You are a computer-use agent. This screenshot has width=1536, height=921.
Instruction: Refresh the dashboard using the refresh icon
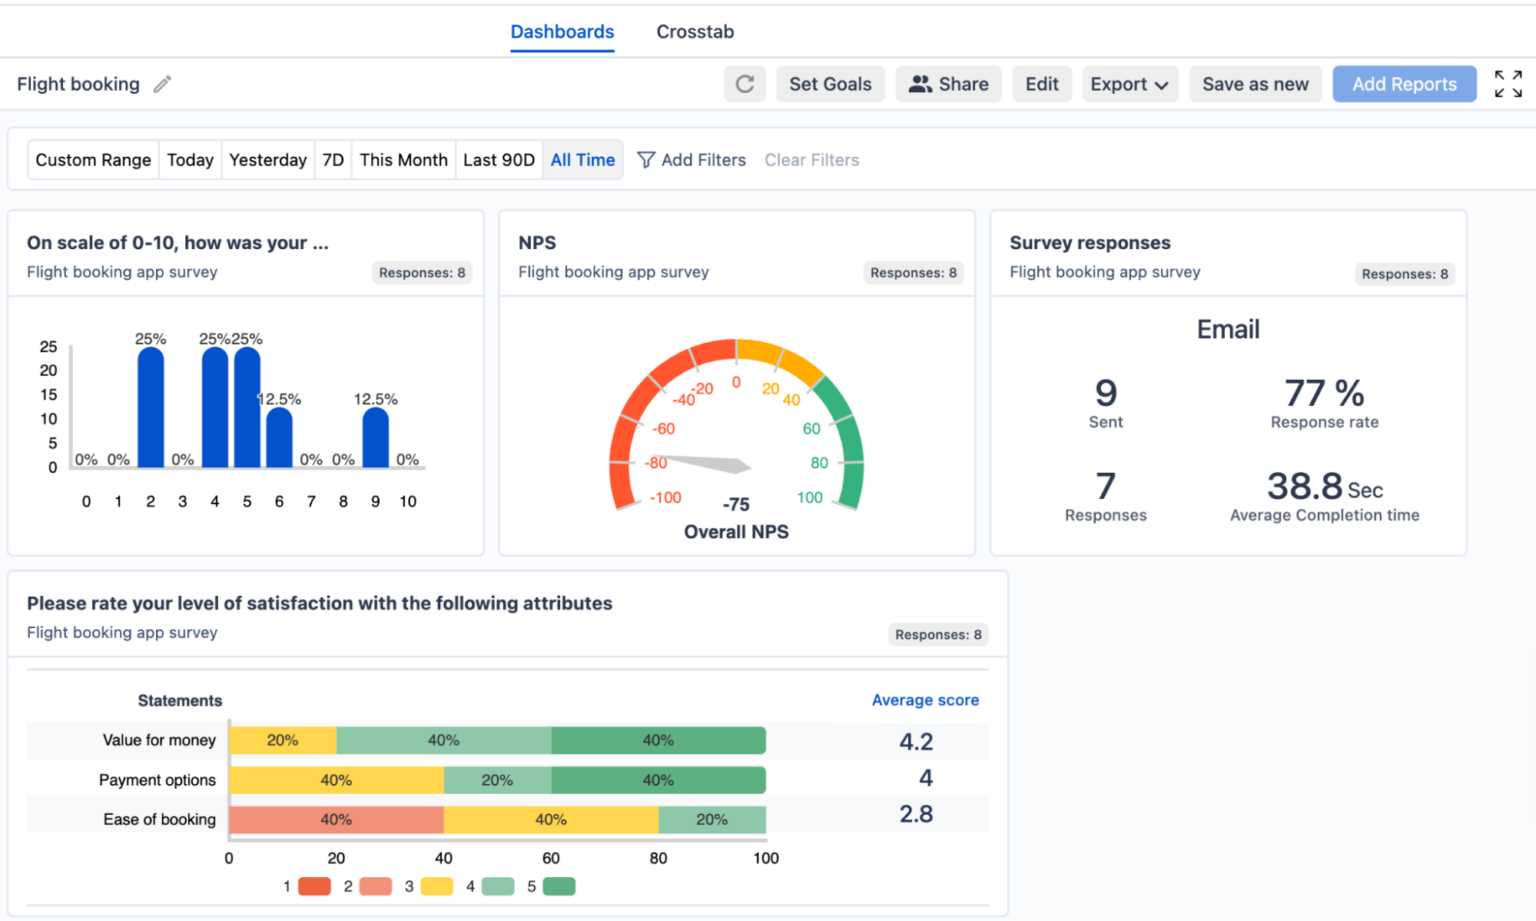(x=744, y=84)
